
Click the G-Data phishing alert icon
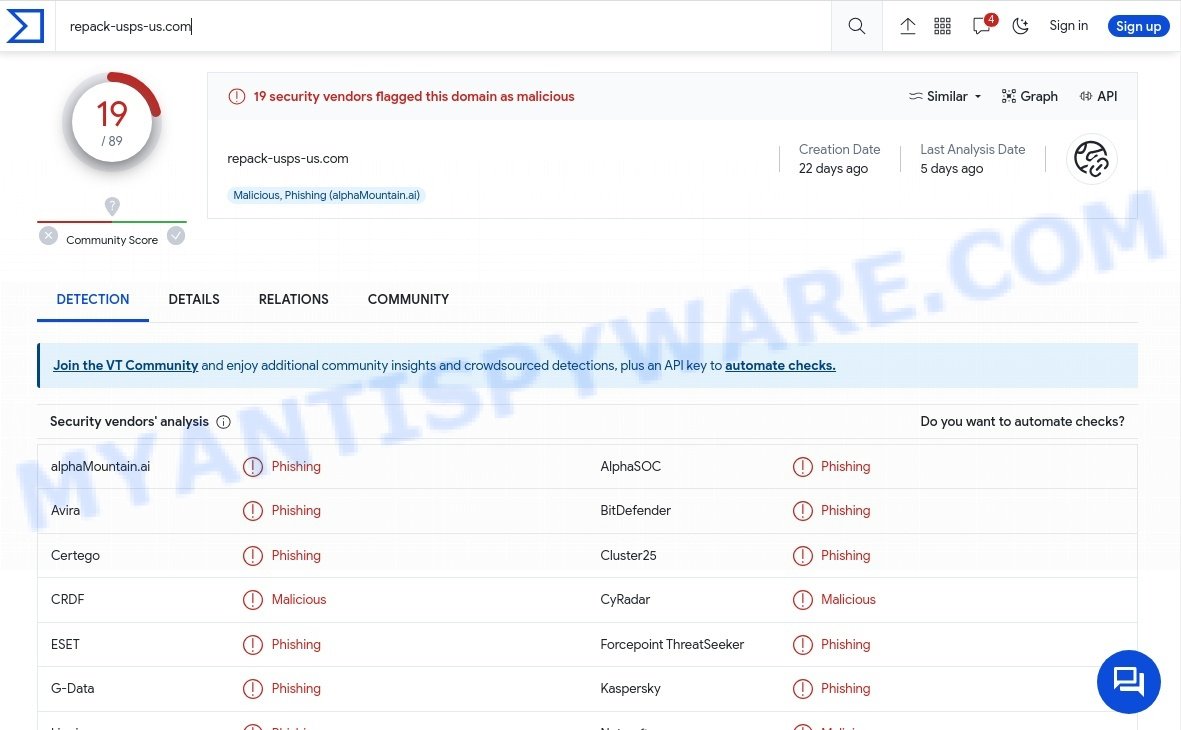tap(253, 689)
